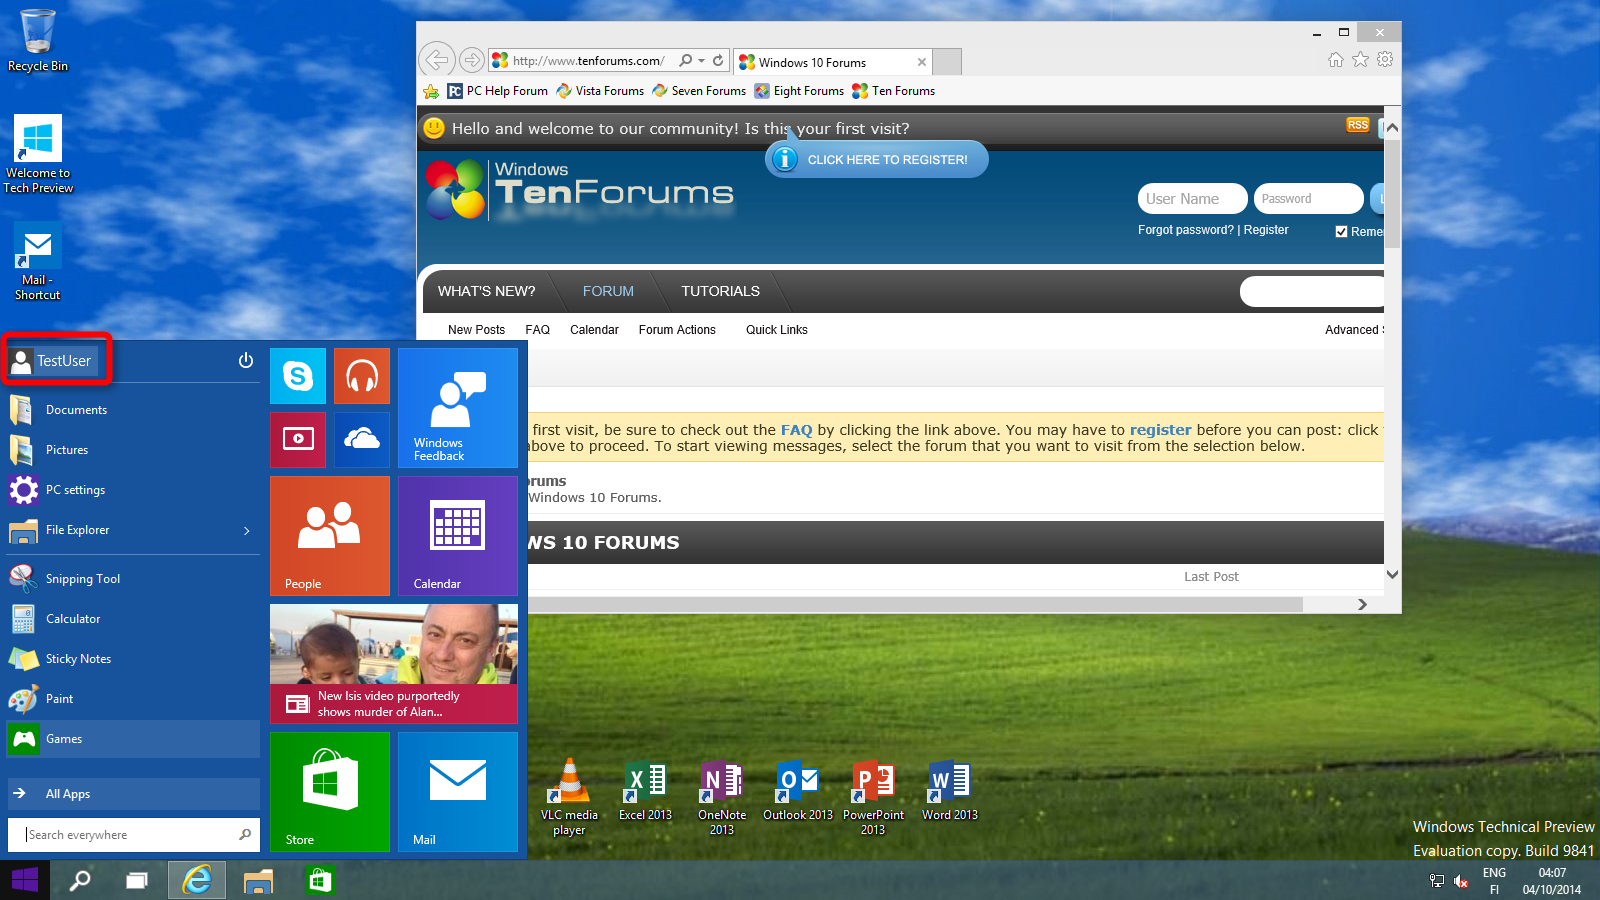
Task: Open Recycle Bin desktop icon
Action: pyautogui.click(x=38, y=40)
